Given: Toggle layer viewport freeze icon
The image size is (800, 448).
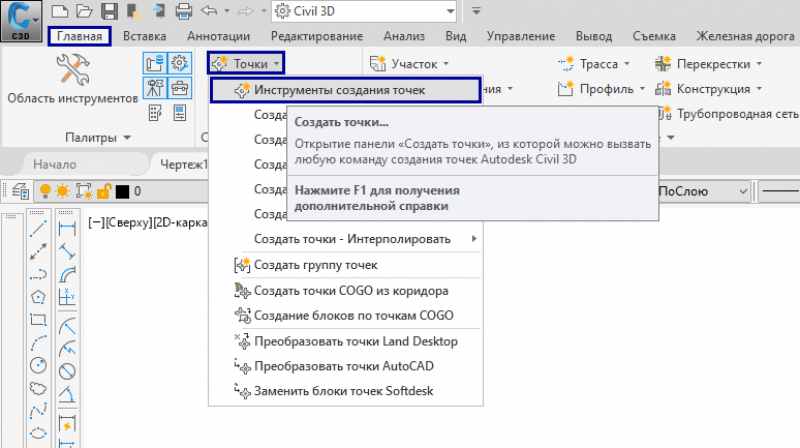Looking at the screenshot, I should pos(84,191).
